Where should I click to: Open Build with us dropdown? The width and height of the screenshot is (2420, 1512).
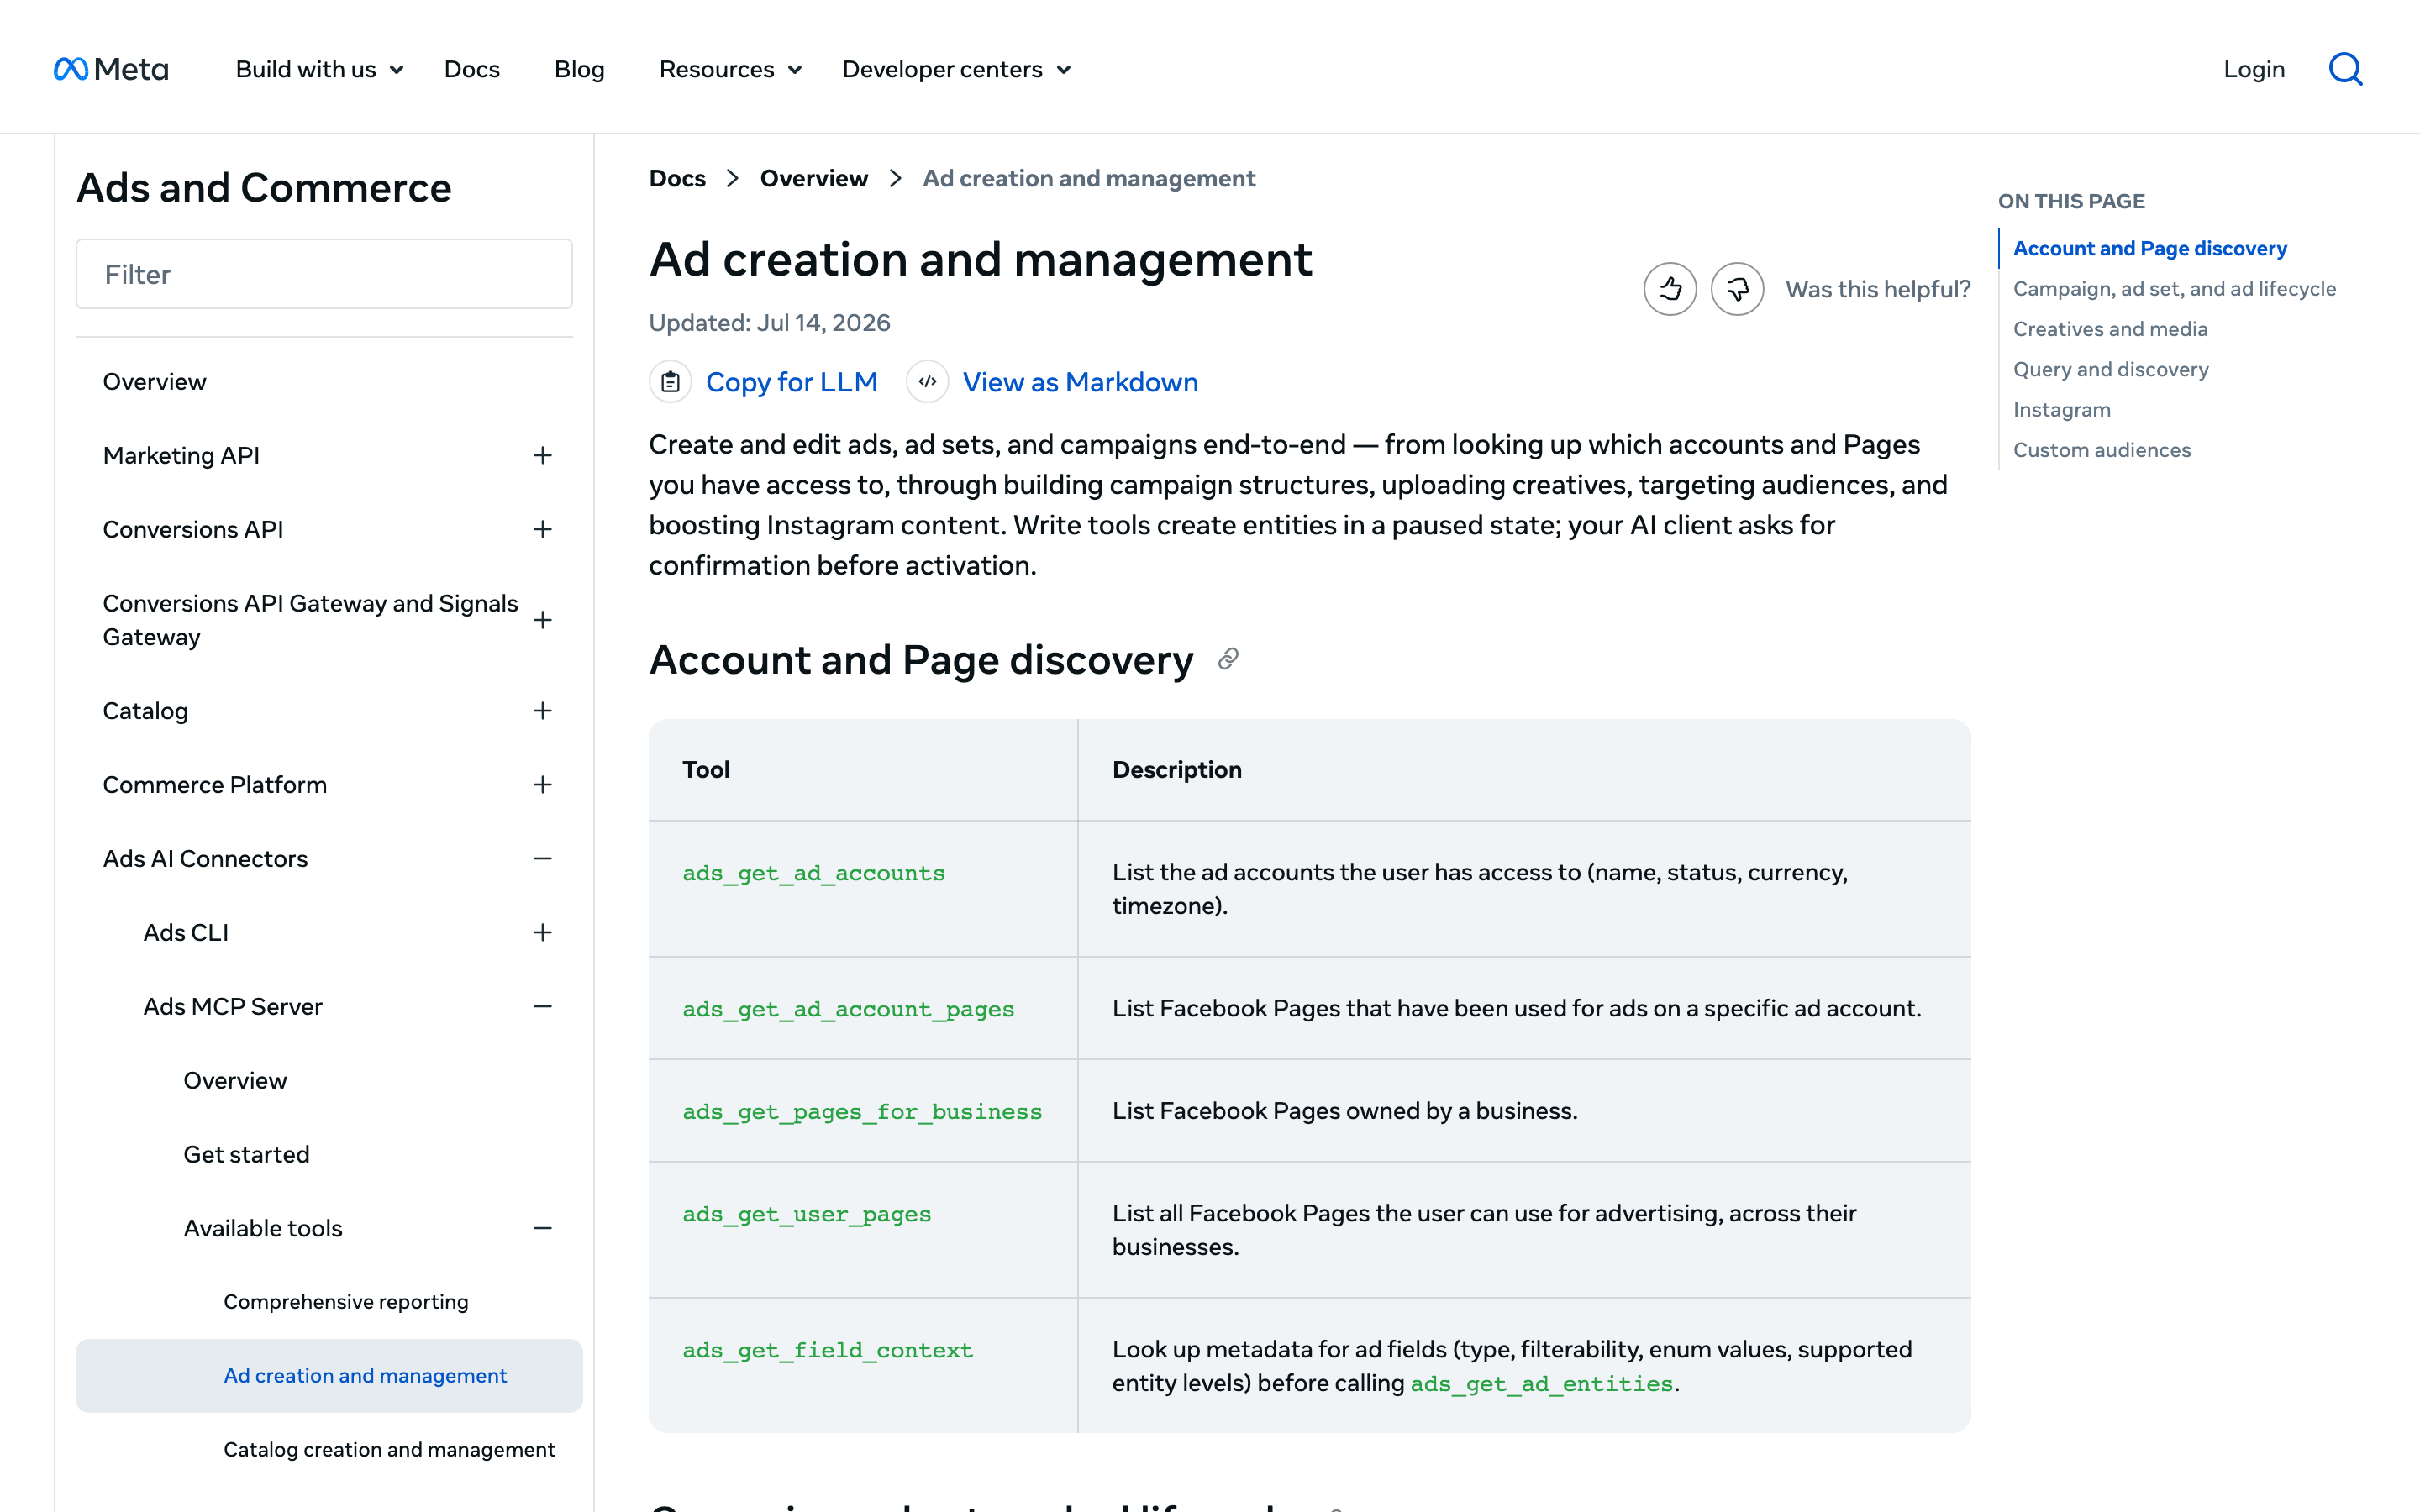319,69
